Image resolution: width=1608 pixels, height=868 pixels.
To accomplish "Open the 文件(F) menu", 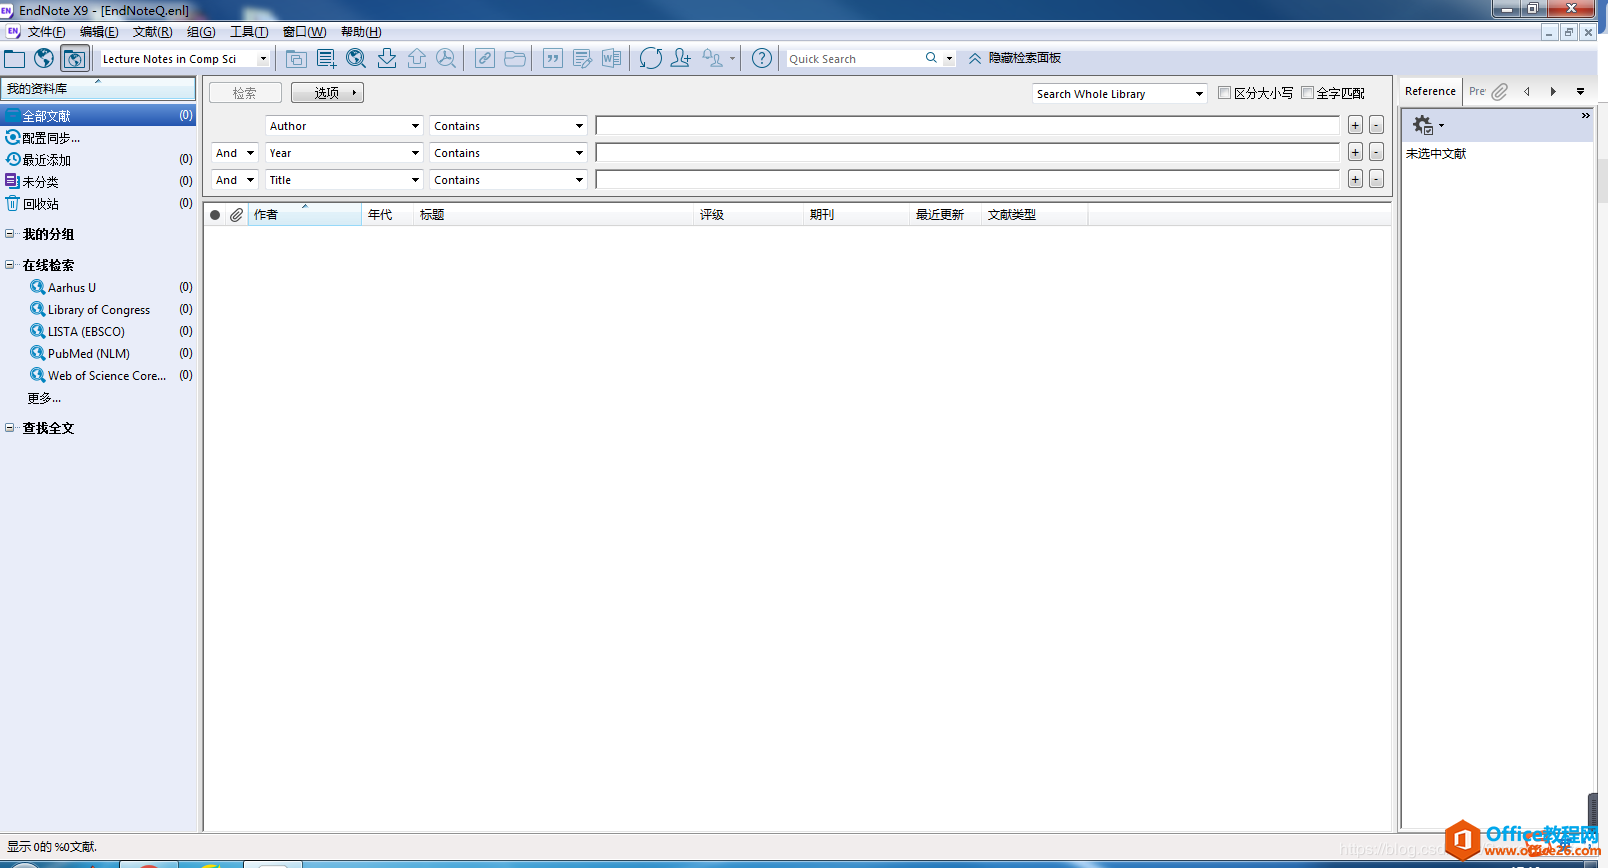I will coord(46,32).
